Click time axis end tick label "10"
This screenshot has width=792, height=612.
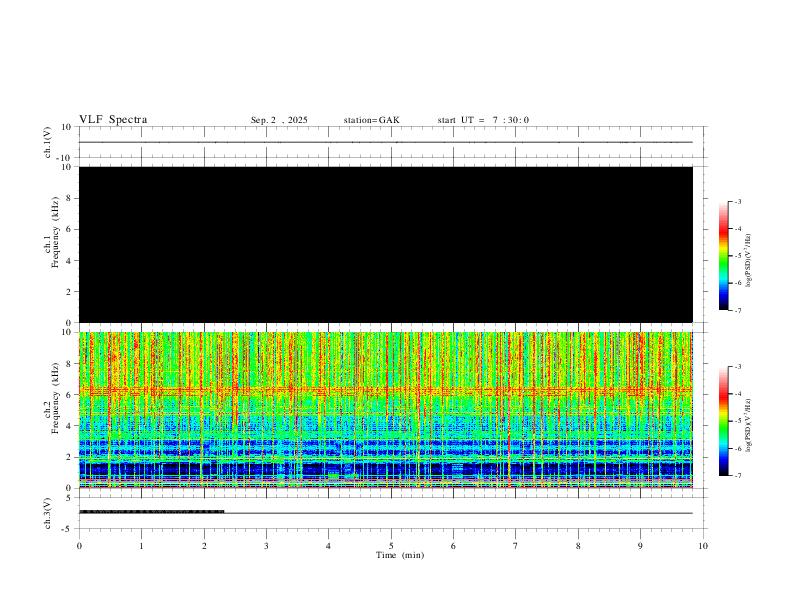[x=703, y=546]
